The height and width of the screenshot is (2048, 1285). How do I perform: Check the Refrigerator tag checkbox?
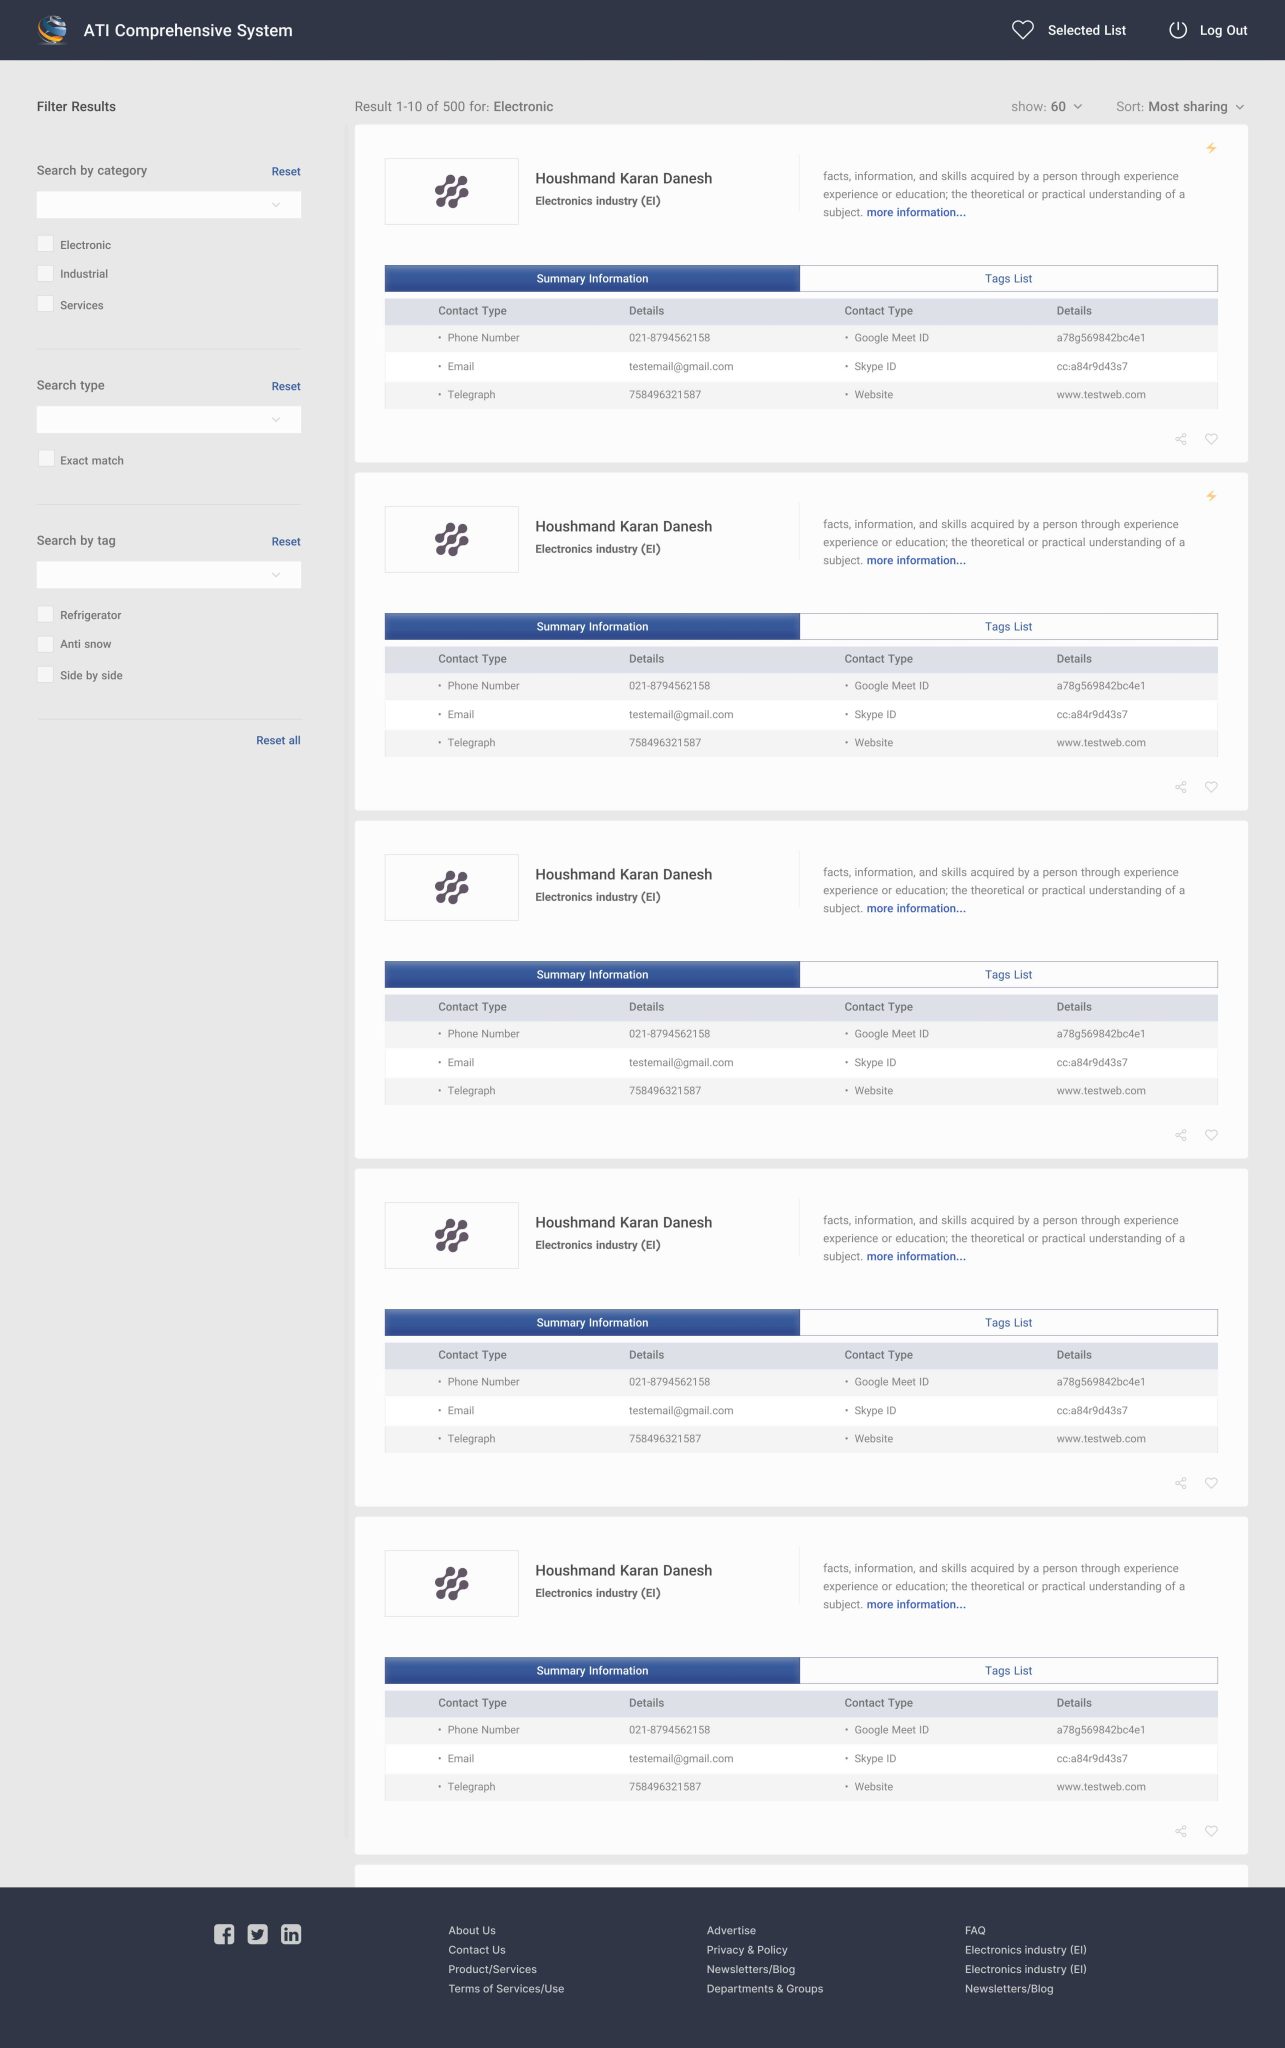(x=45, y=614)
